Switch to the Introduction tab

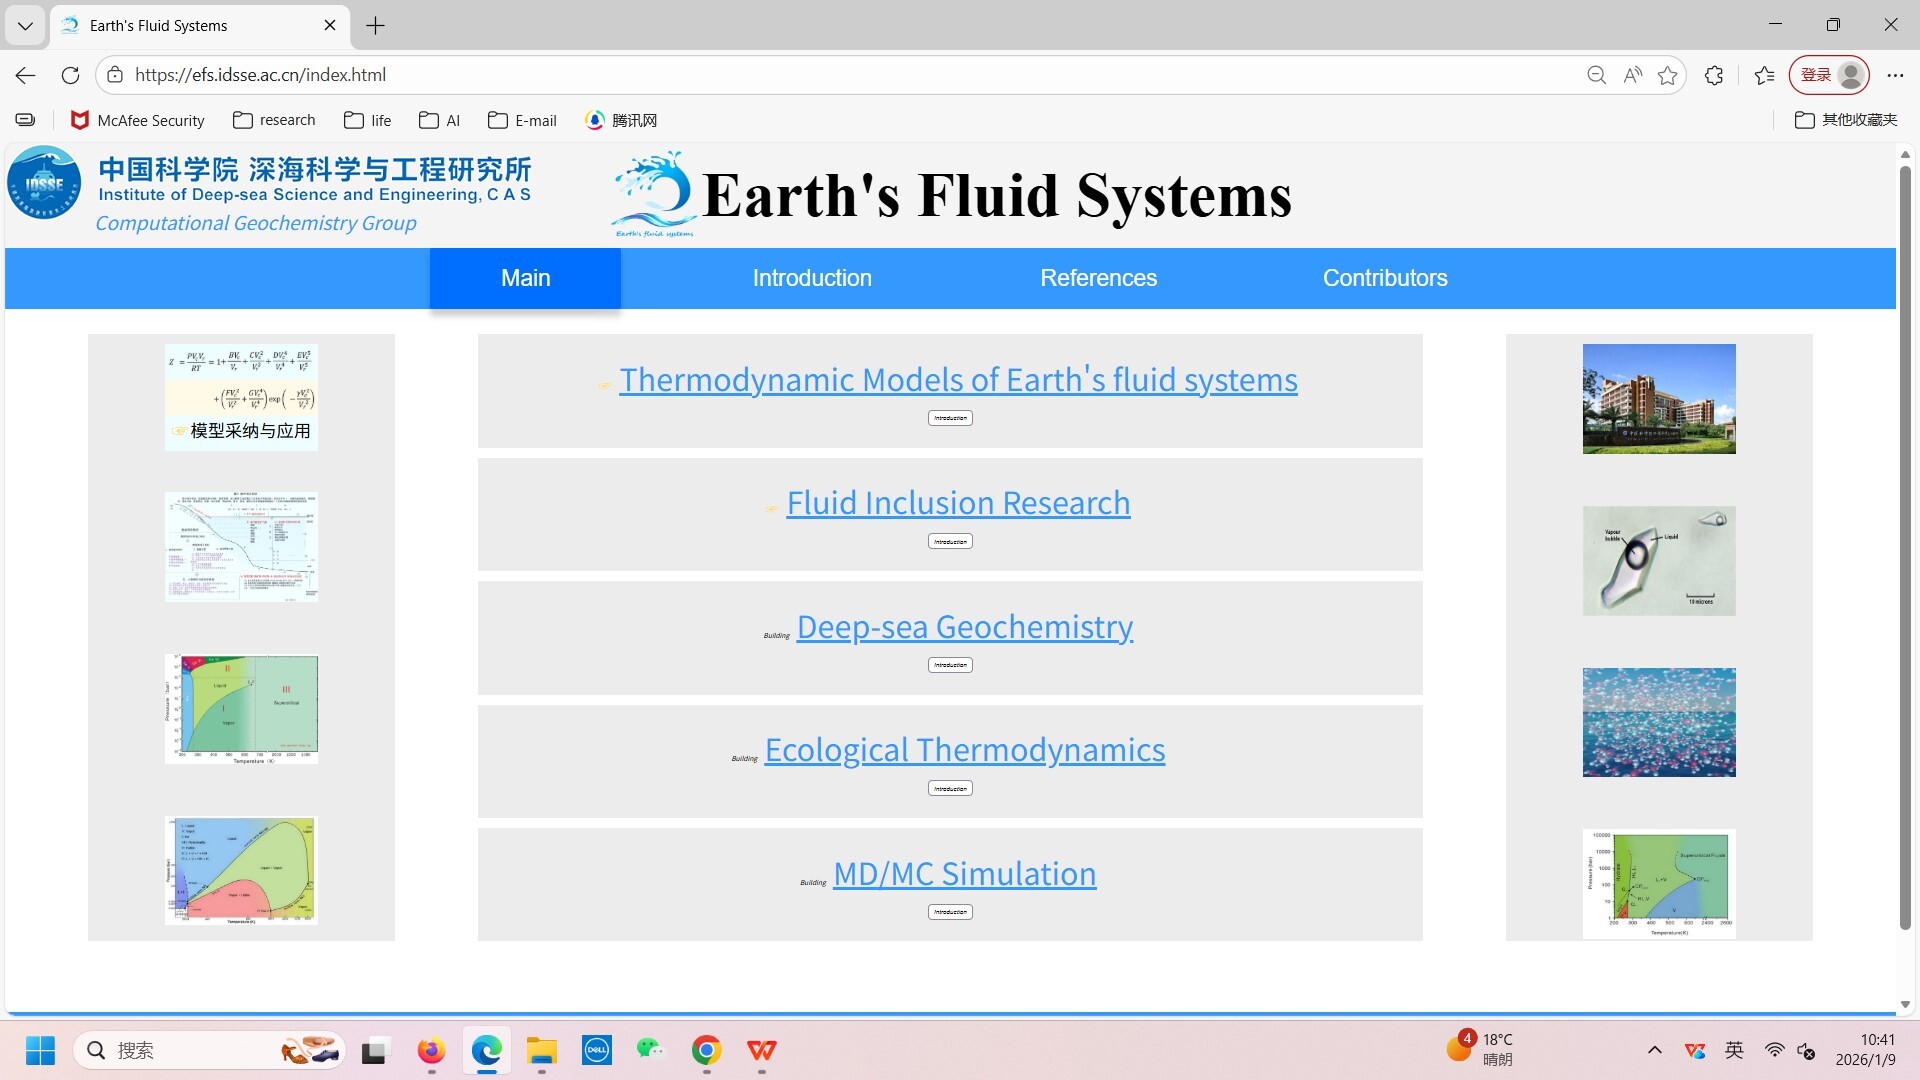(812, 278)
